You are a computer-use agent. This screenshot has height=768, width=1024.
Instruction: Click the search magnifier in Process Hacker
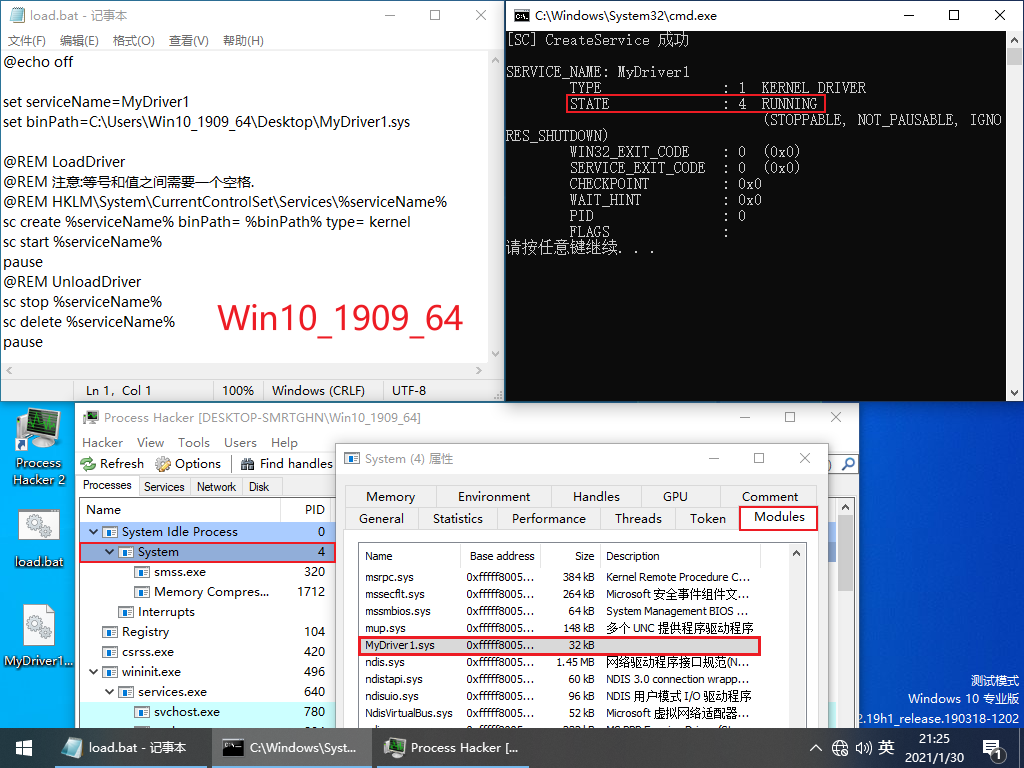(848, 464)
